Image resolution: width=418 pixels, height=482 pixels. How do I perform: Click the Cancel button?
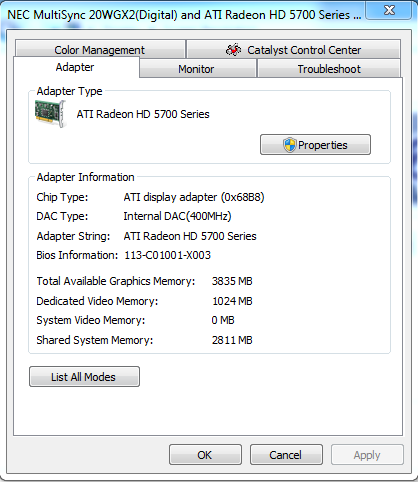pyautogui.click(x=286, y=455)
